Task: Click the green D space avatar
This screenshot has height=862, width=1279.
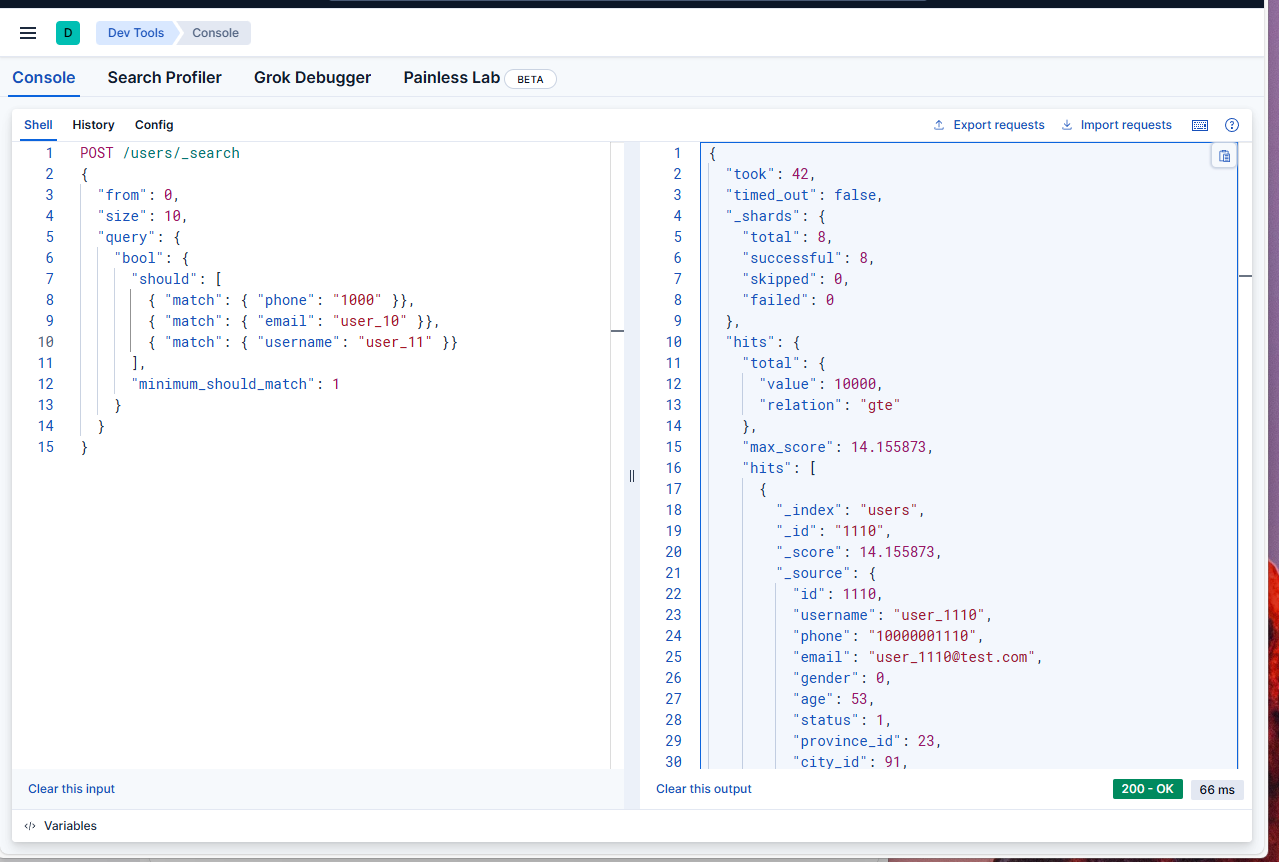Action: coord(68,33)
